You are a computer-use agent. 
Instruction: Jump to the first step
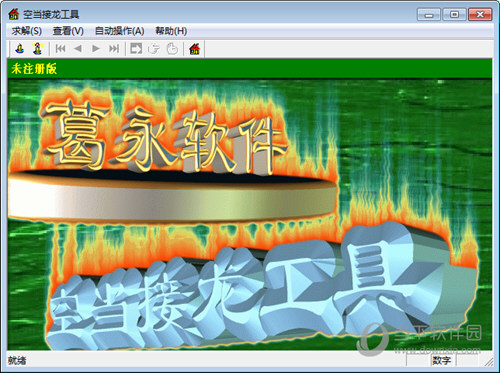tap(60, 49)
